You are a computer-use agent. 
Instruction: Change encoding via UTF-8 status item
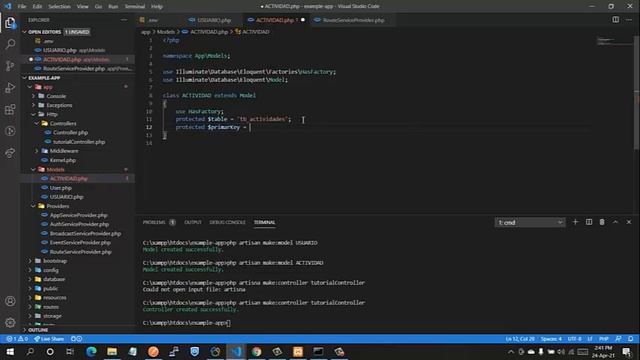(574, 339)
